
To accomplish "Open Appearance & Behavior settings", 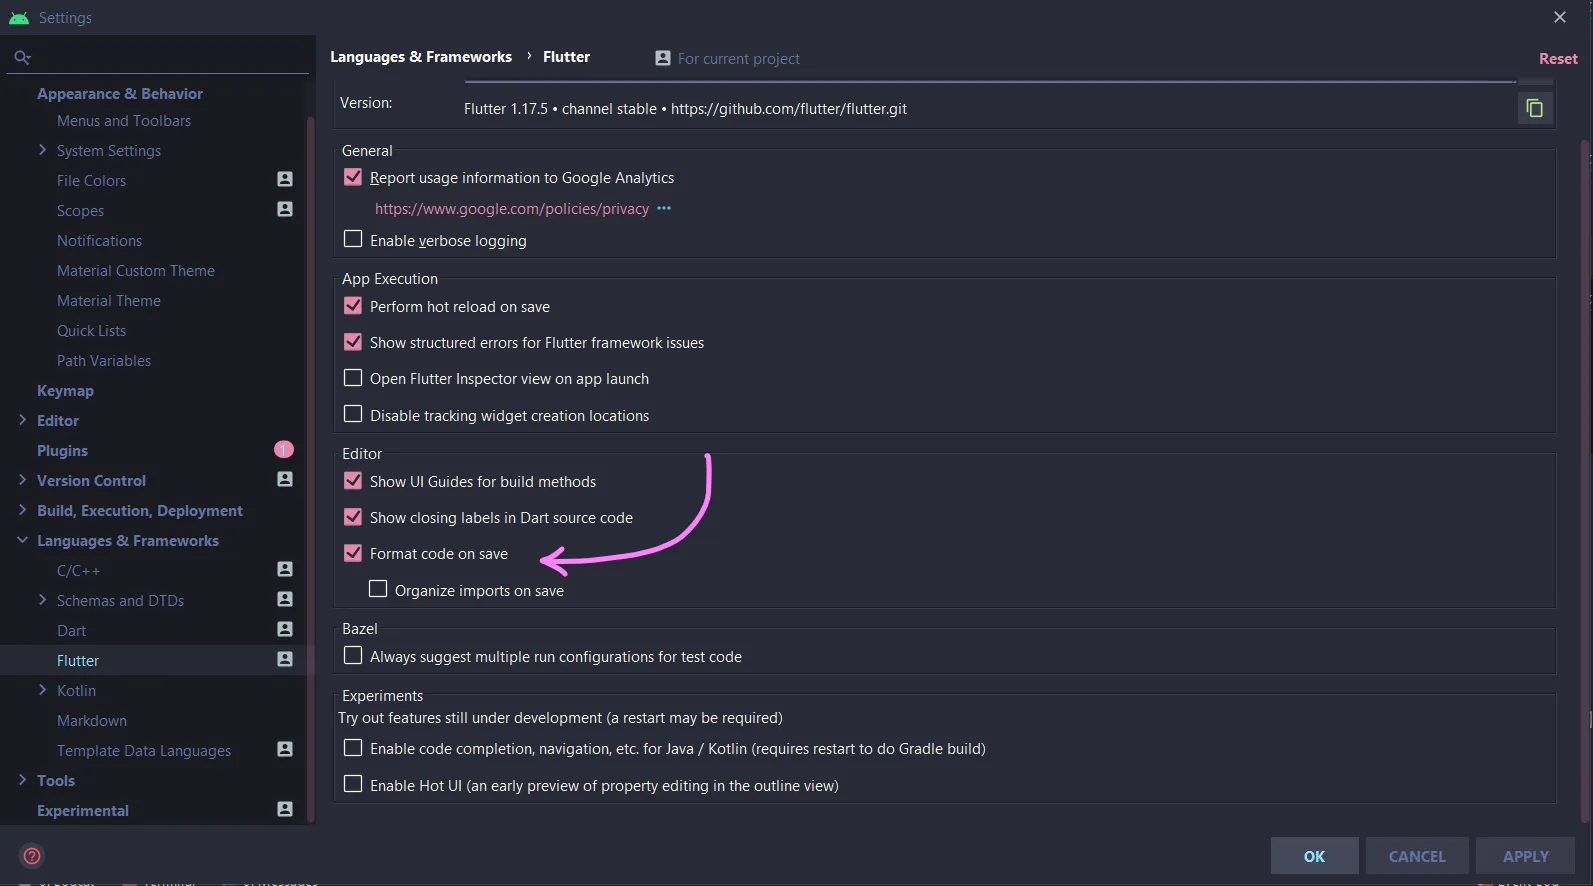I will (x=120, y=93).
